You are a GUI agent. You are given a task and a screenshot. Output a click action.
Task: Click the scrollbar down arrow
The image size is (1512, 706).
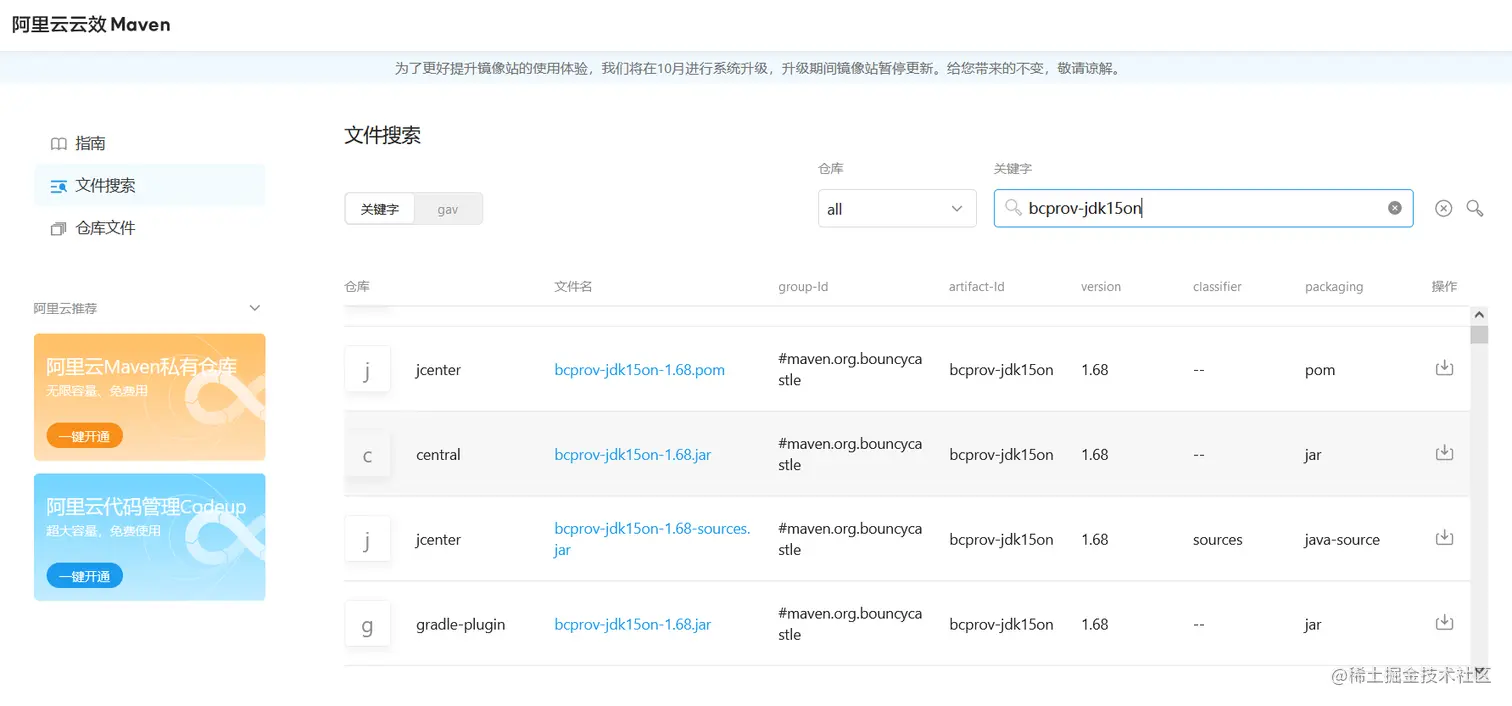(x=1479, y=670)
